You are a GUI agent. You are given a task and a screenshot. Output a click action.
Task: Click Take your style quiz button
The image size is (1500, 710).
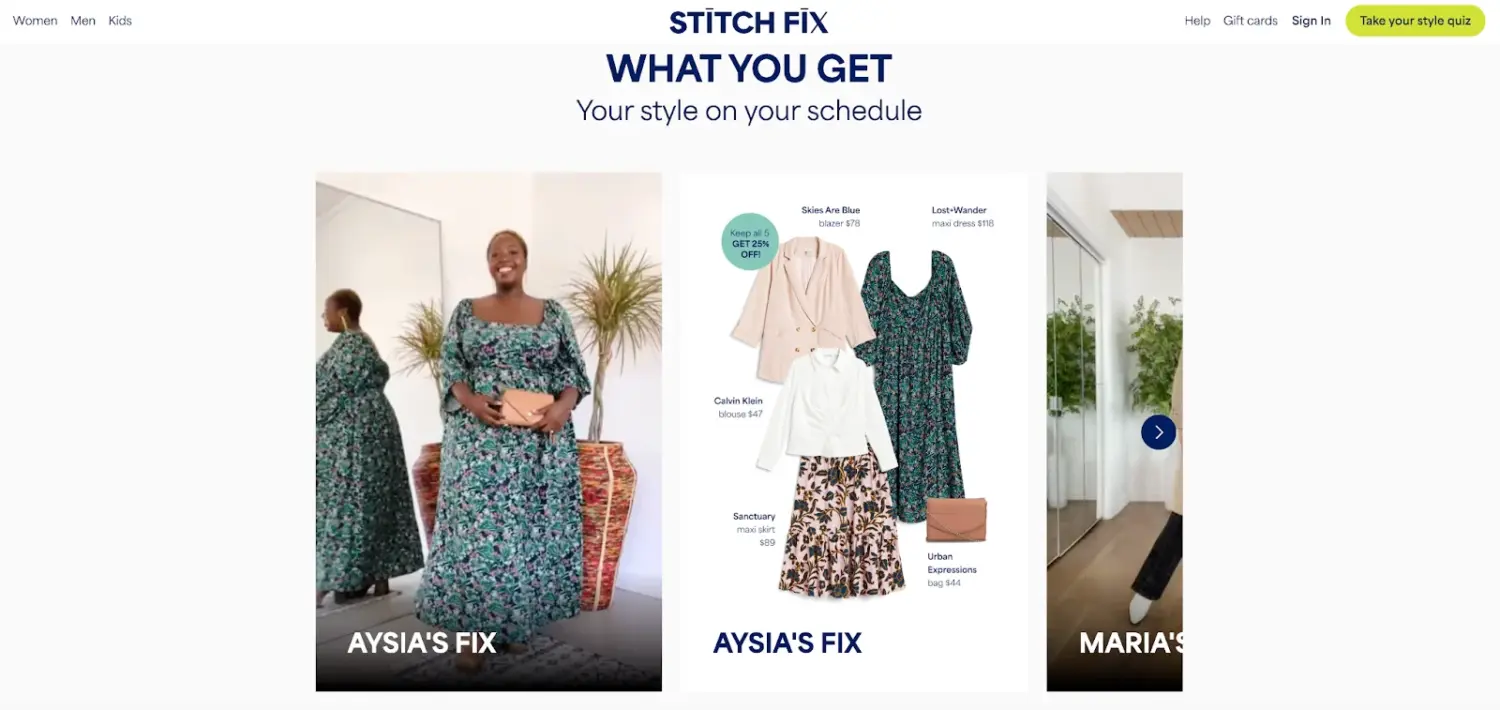click(x=1415, y=21)
